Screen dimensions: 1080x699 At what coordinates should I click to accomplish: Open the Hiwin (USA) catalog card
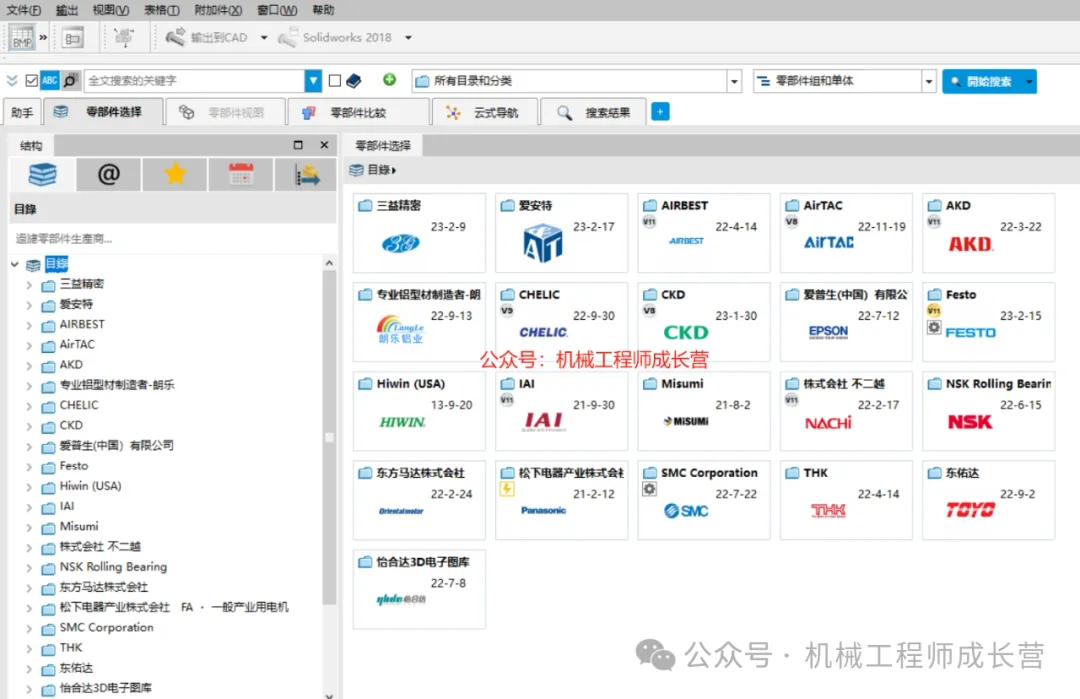click(x=419, y=411)
